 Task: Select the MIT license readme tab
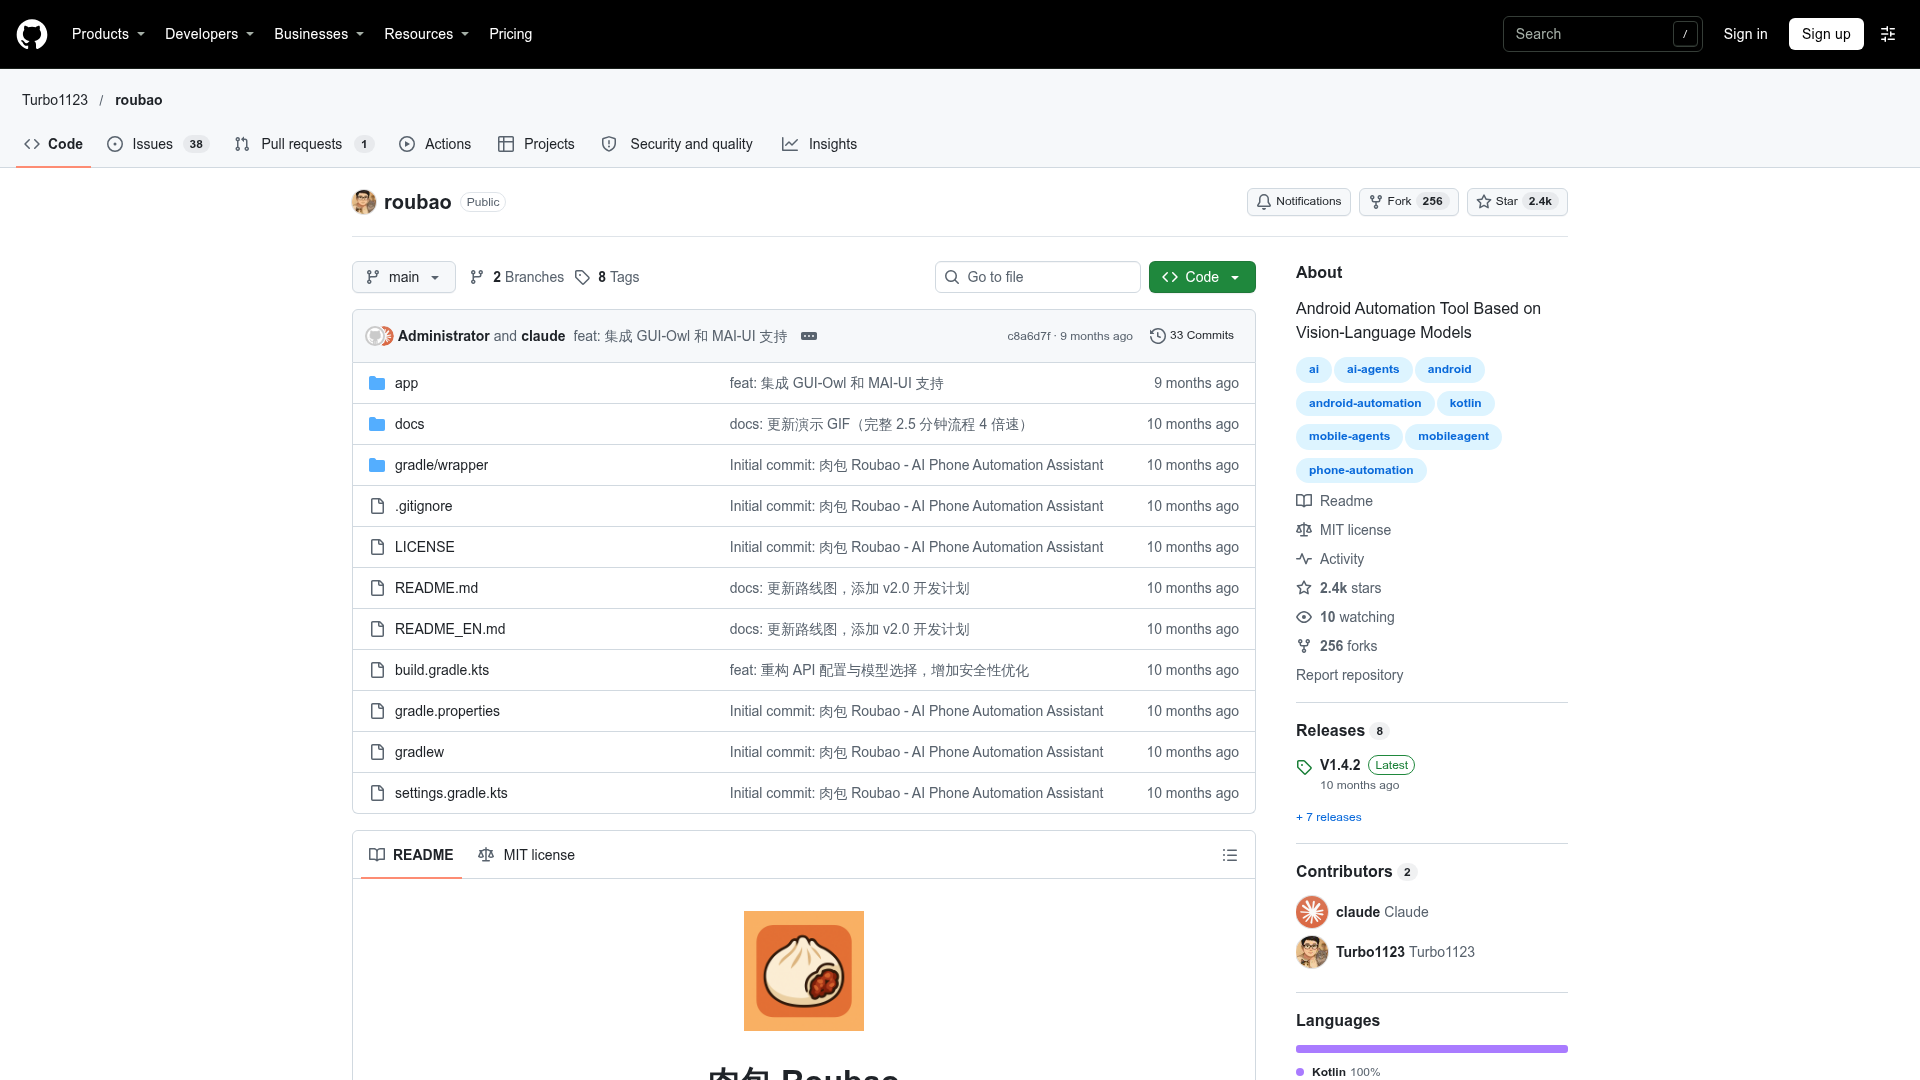tap(526, 855)
